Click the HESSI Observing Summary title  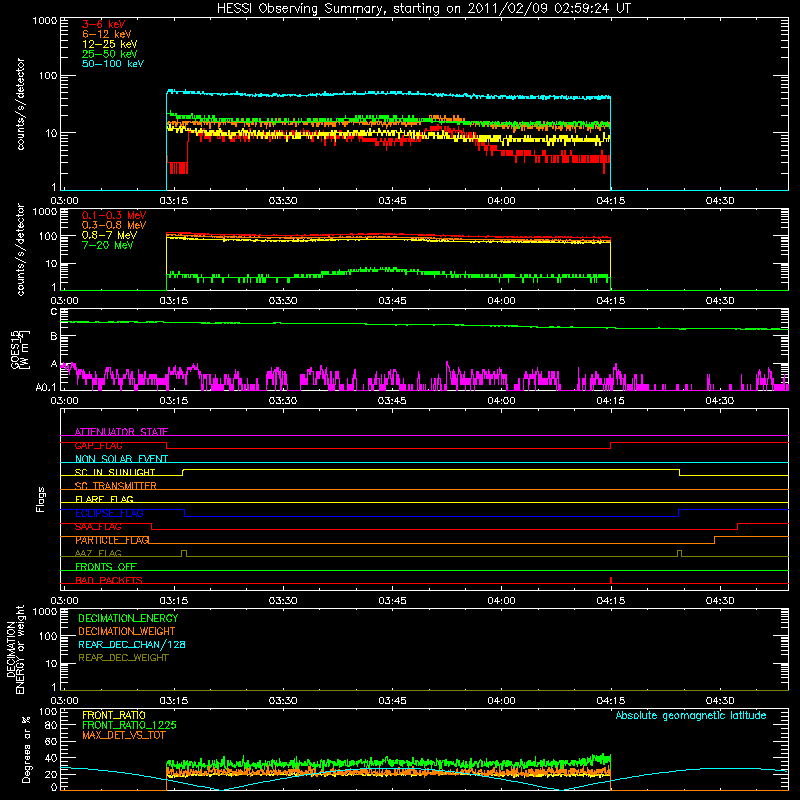tap(423, 8)
